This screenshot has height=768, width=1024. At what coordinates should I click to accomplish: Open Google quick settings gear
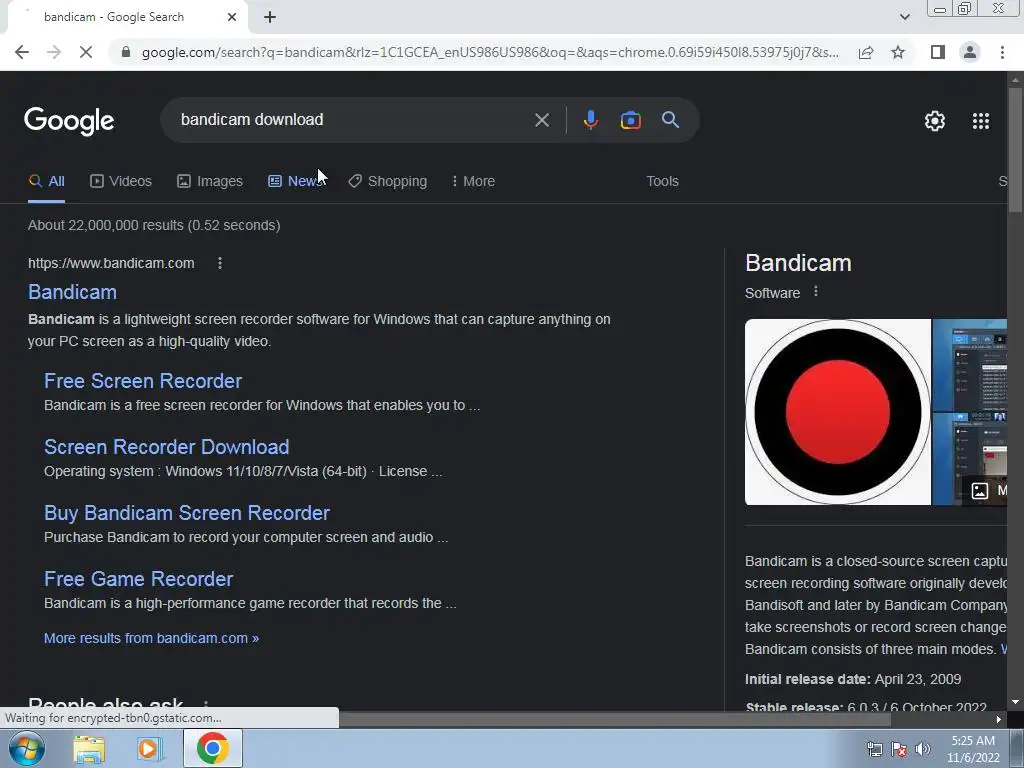pos(935,121)
